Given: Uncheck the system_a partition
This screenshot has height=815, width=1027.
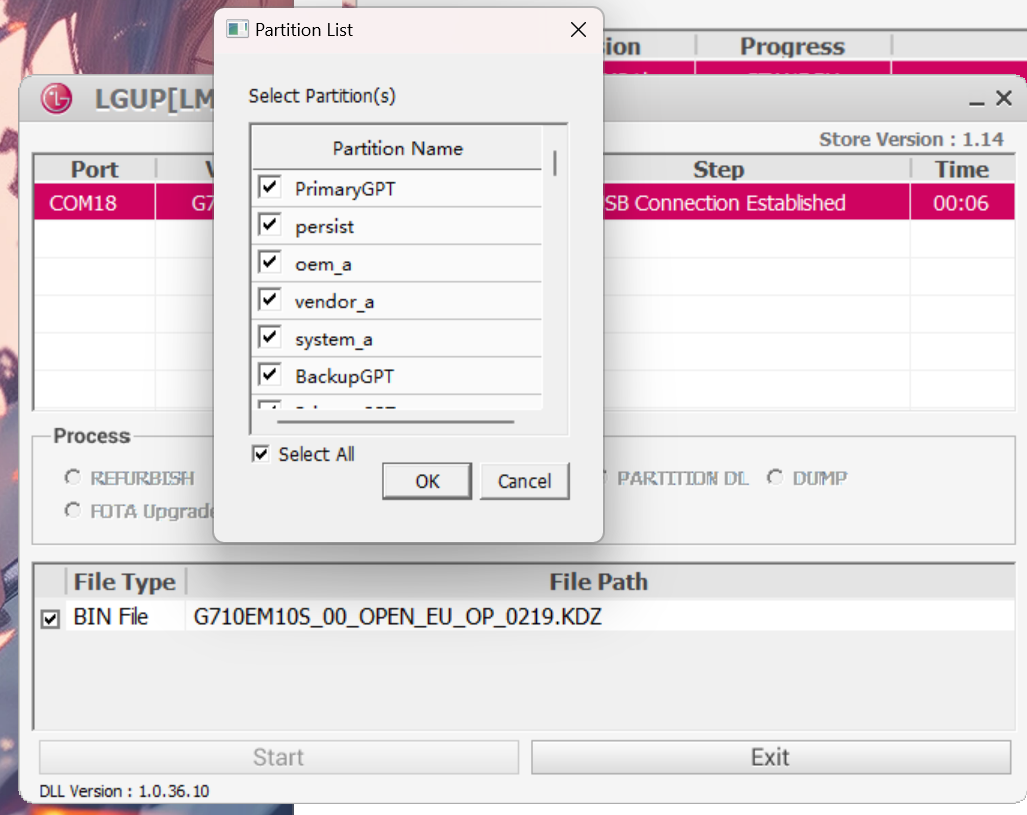Looking at the screenshot, I should coord(269,338).
